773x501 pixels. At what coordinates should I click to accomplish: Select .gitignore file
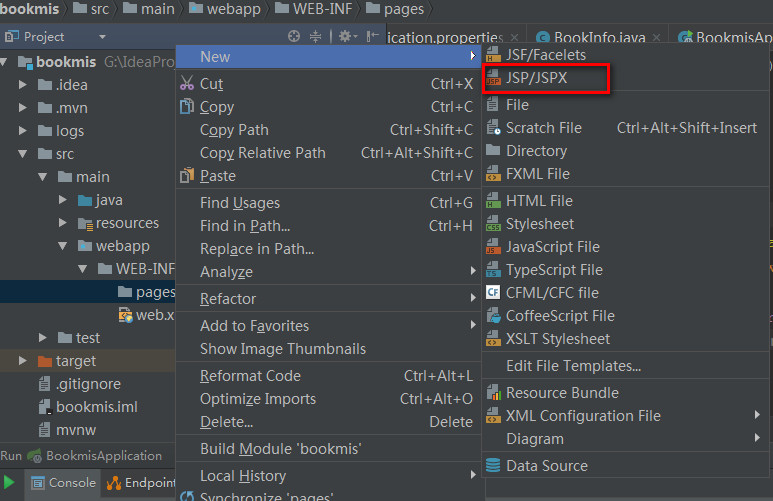coord(88,384)
